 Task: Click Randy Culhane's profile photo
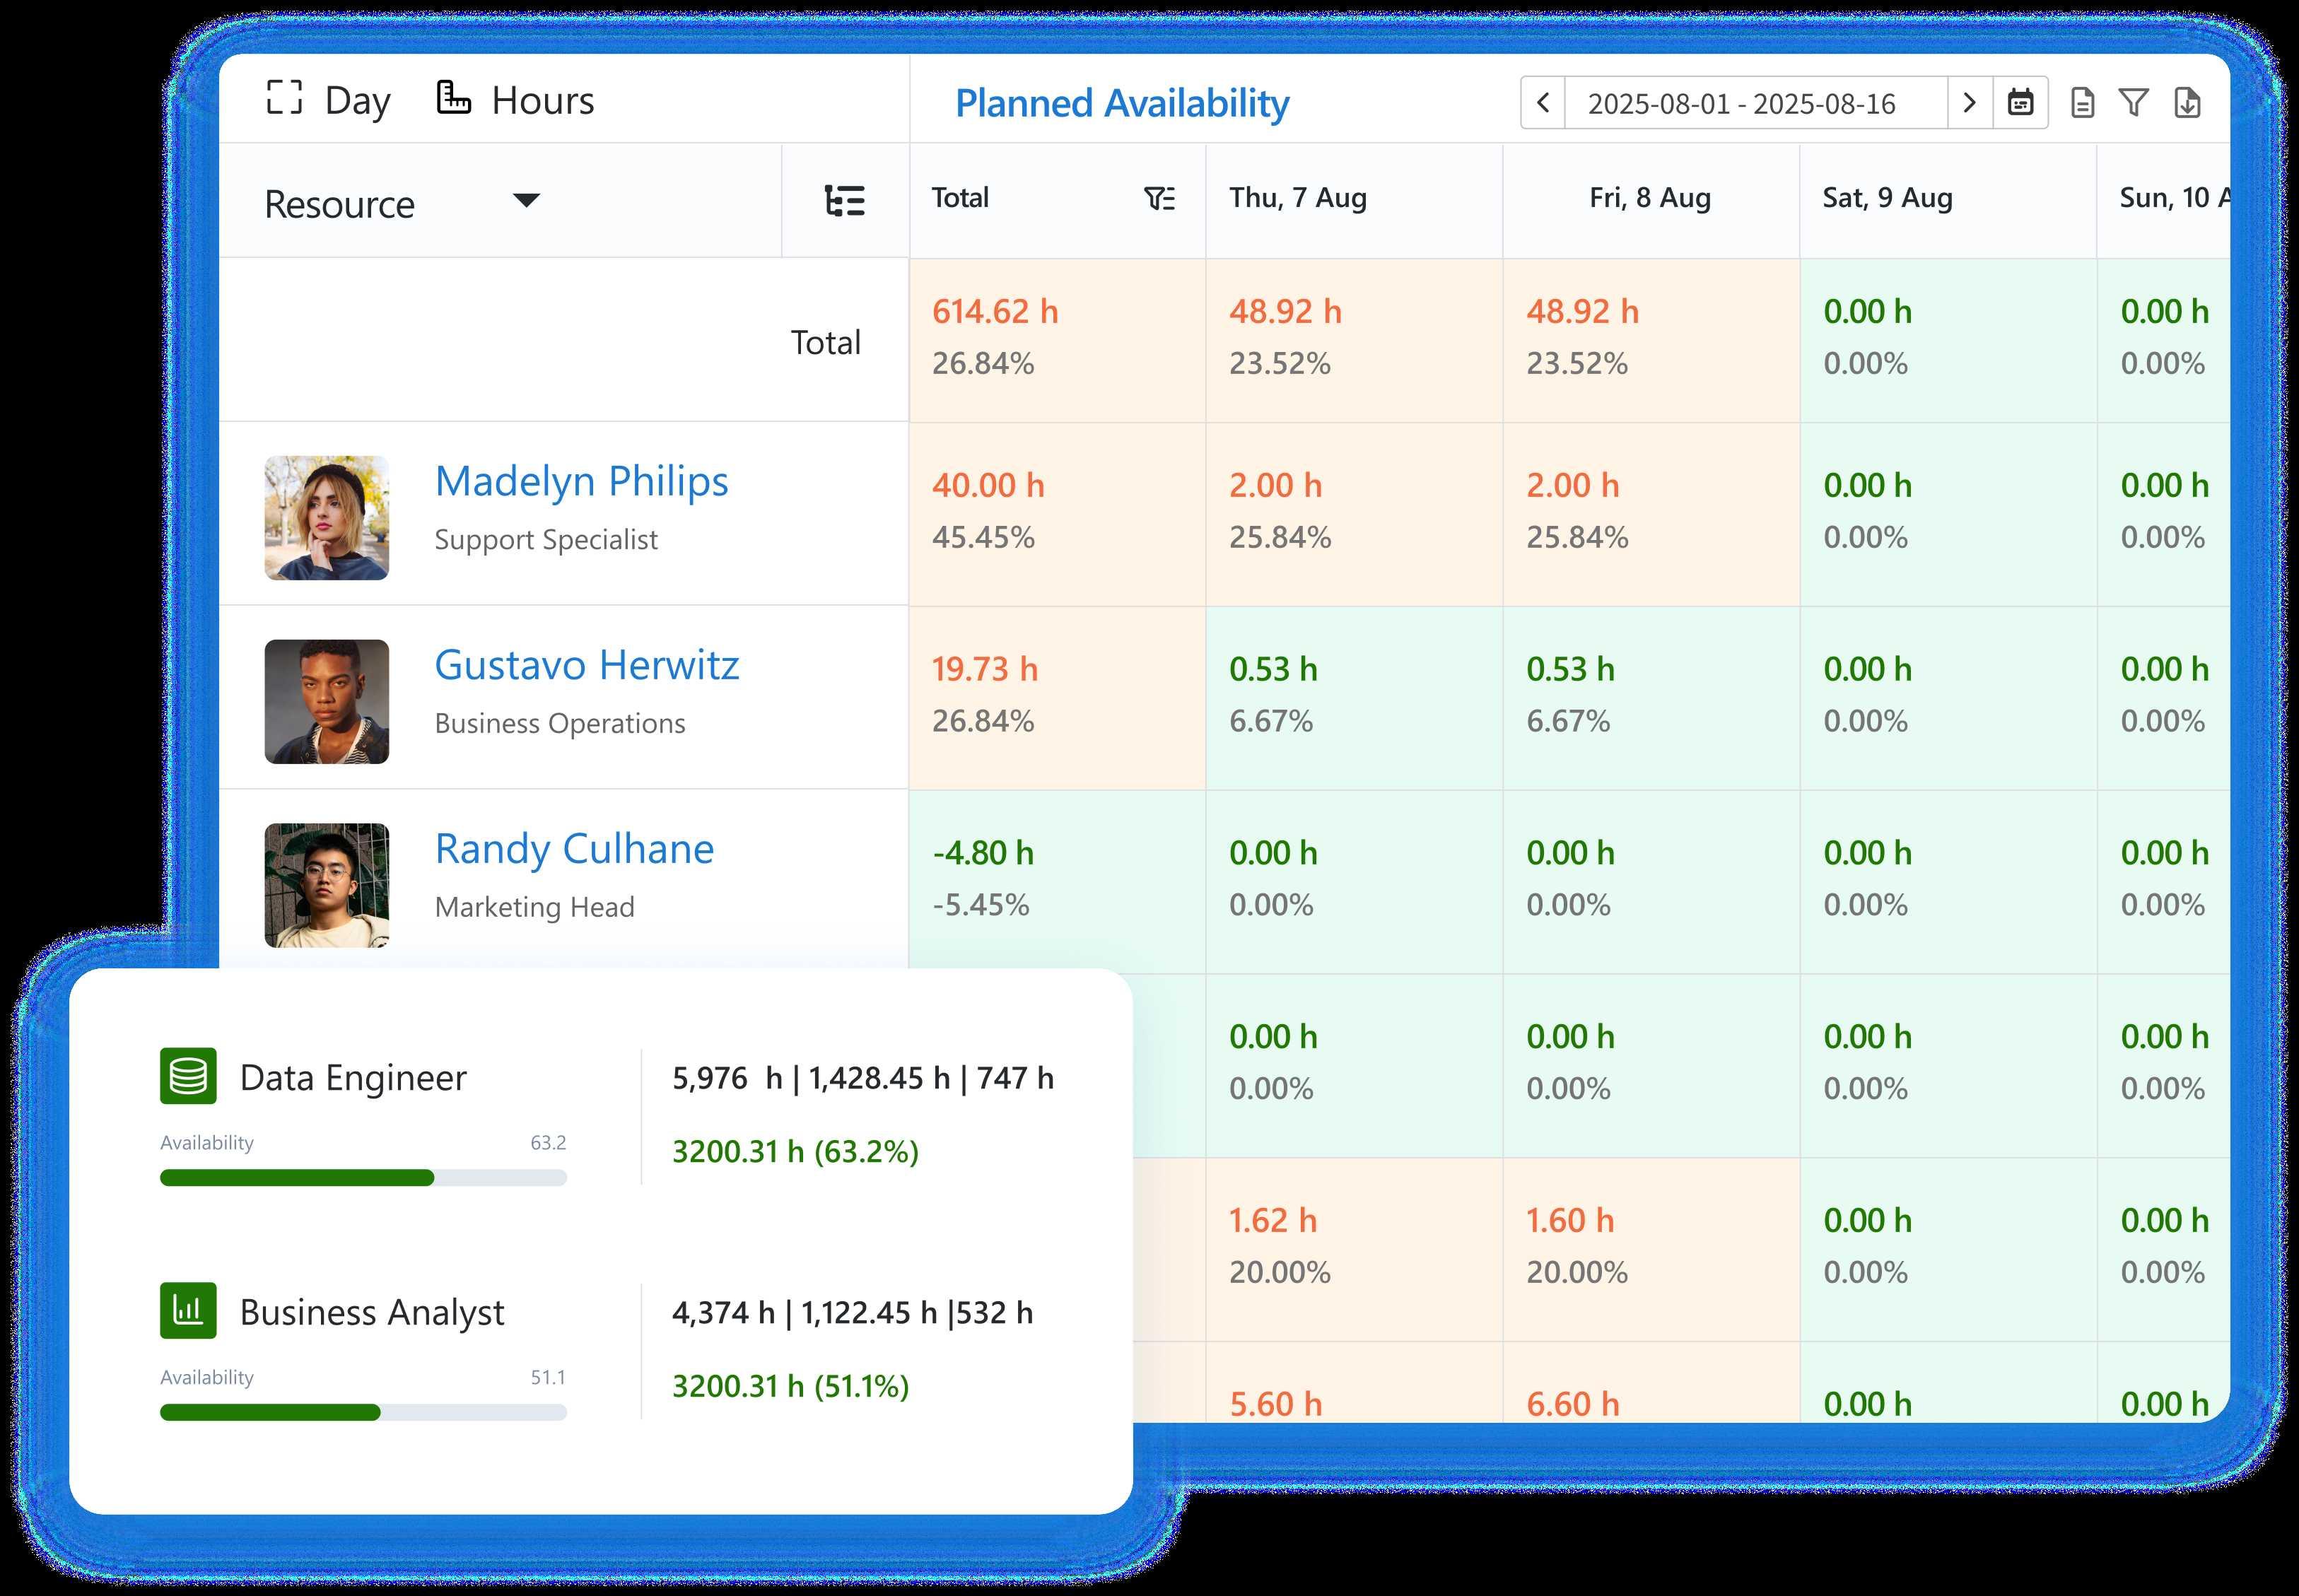[326, 885]
